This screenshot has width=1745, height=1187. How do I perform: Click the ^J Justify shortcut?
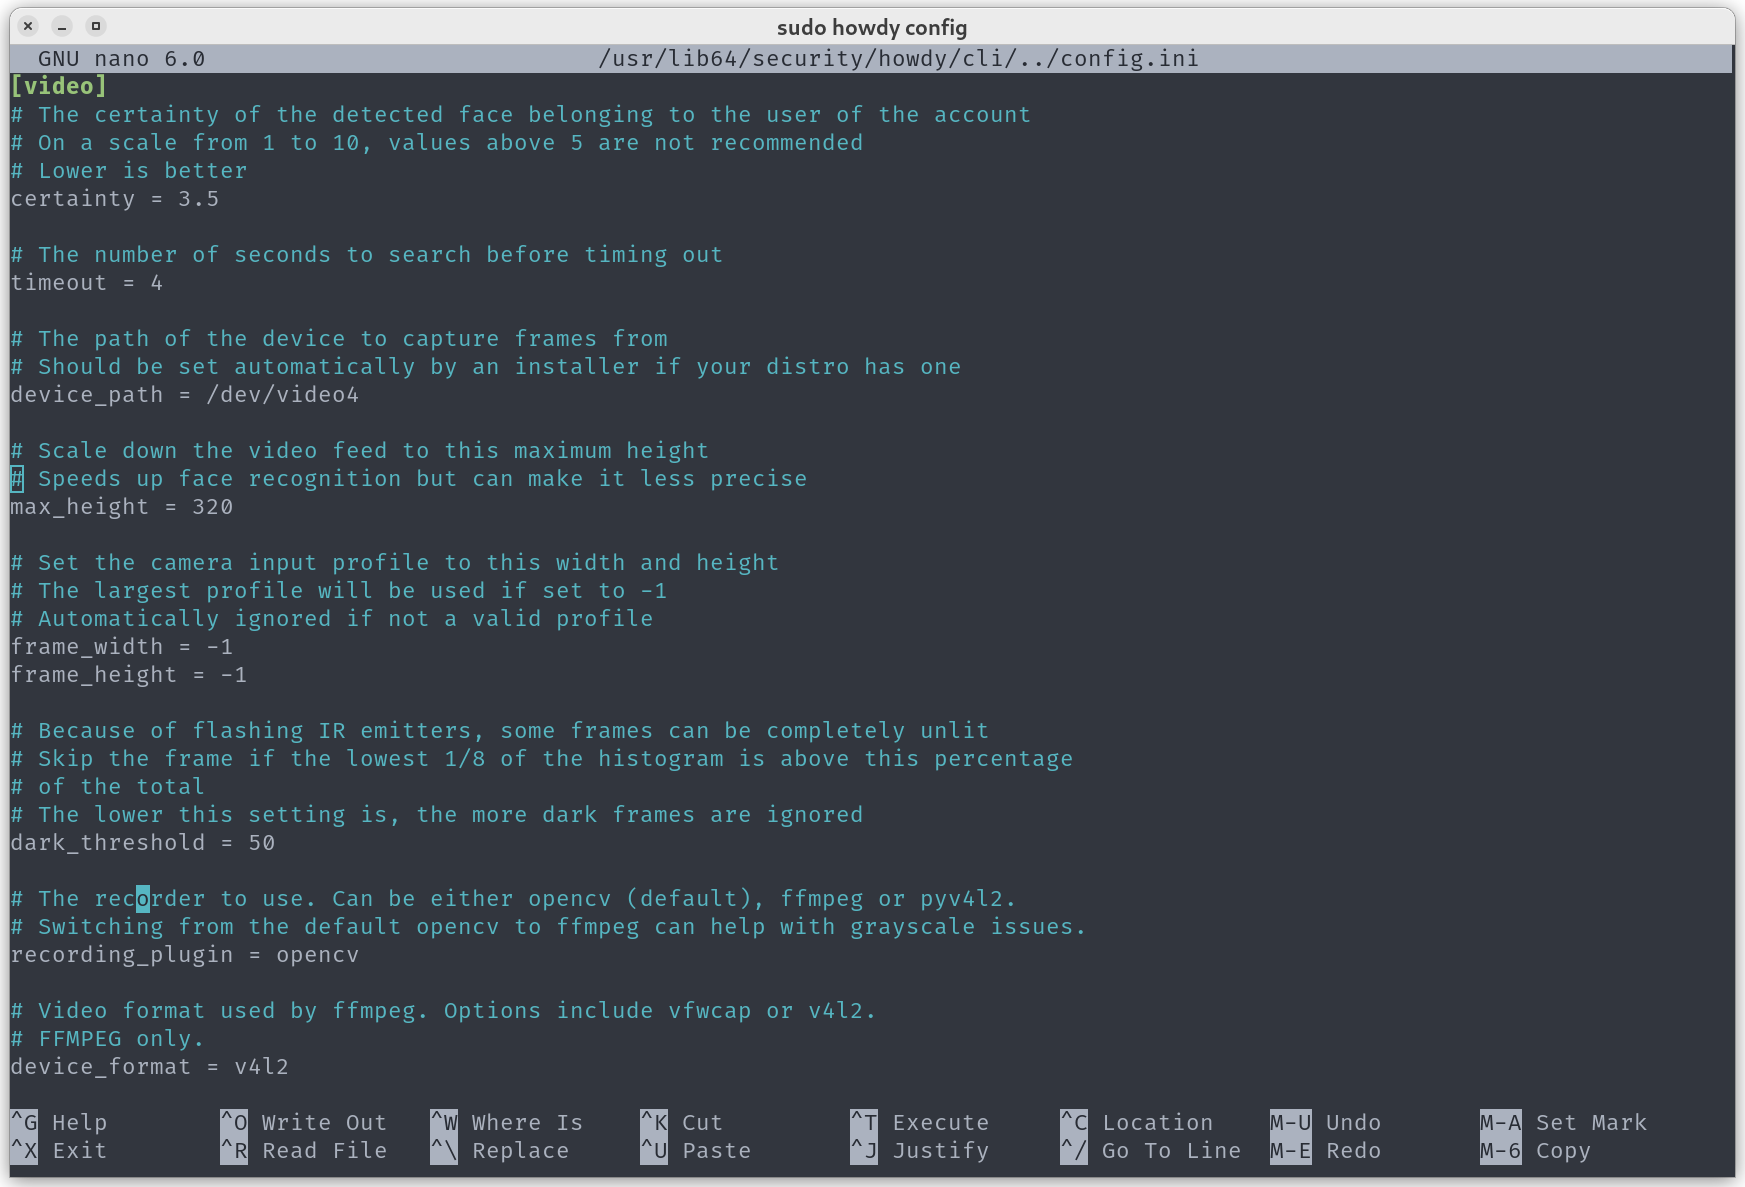(919, 1151)
